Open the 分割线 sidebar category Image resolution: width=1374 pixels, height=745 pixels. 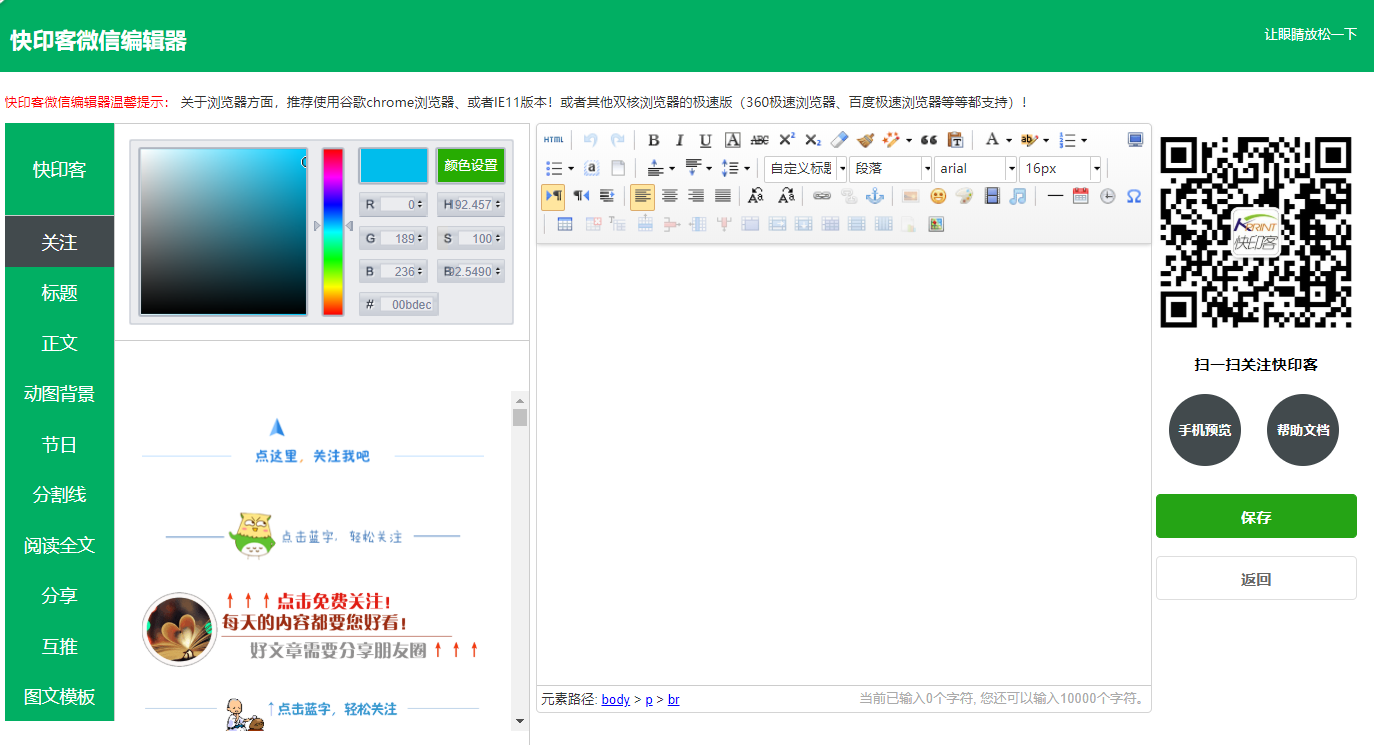pos(59,495)
